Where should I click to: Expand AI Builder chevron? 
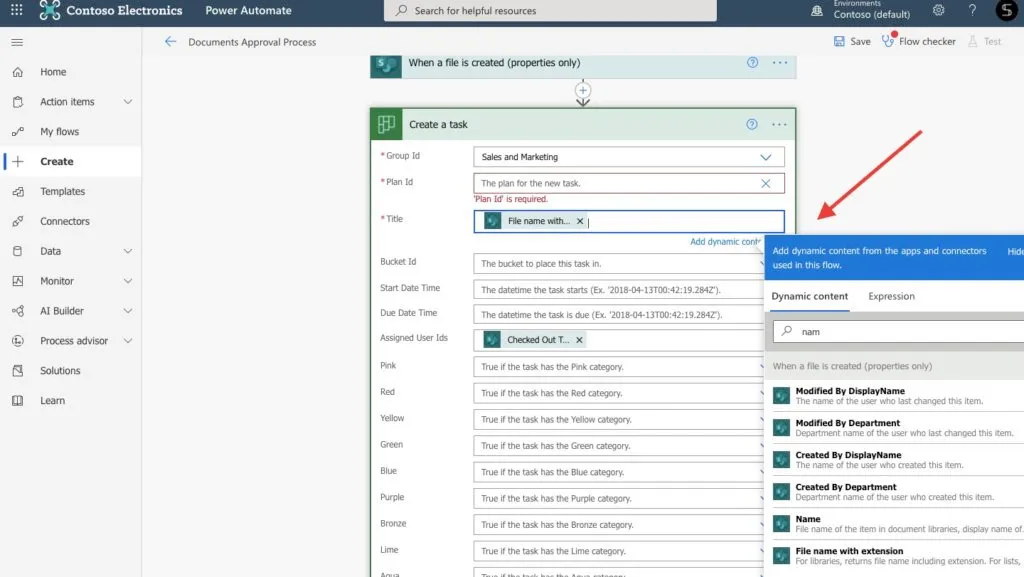point(128,311)
